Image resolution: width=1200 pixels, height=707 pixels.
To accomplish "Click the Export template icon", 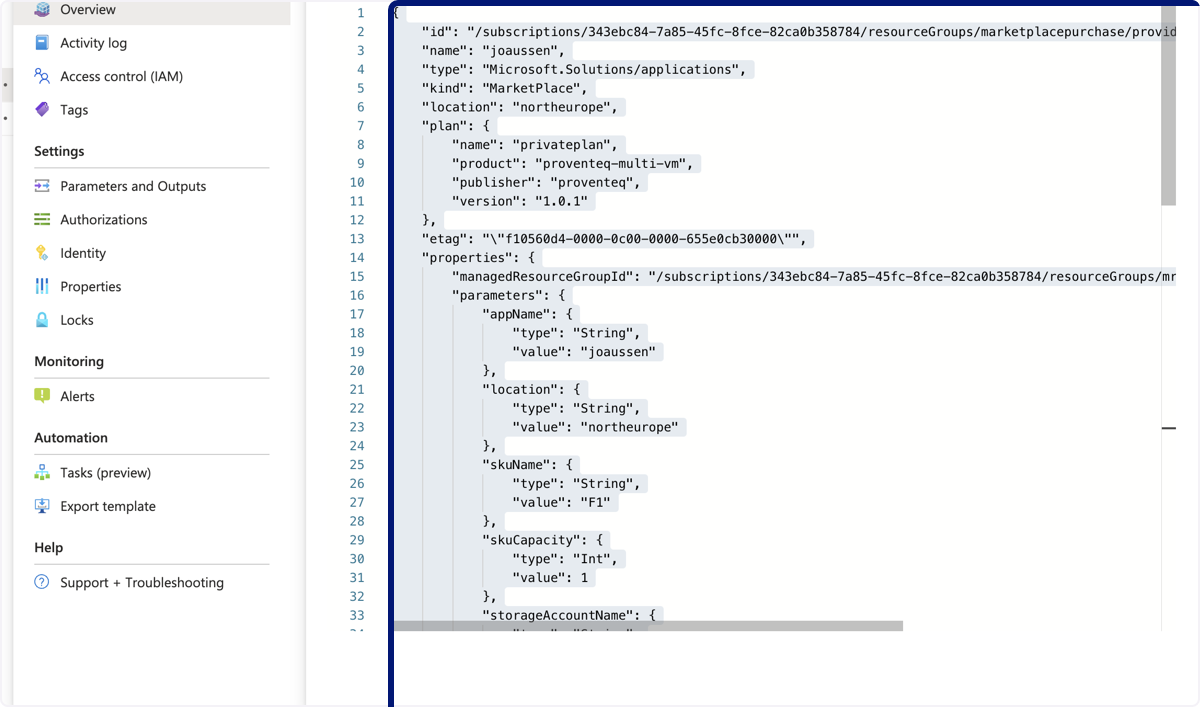I will pos(42,506).
